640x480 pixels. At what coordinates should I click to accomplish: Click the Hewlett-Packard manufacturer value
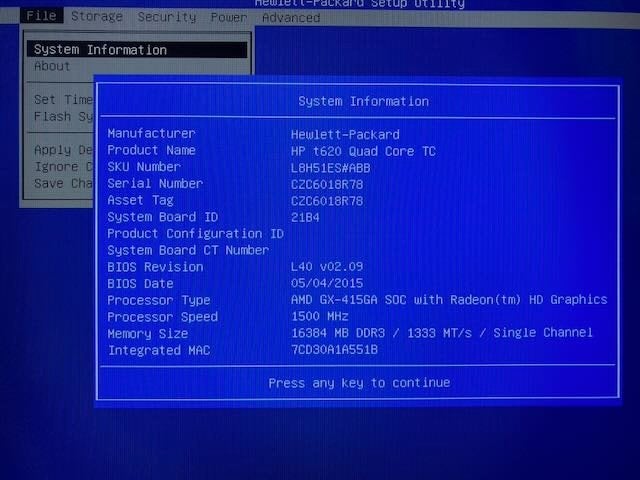(345, 134)
